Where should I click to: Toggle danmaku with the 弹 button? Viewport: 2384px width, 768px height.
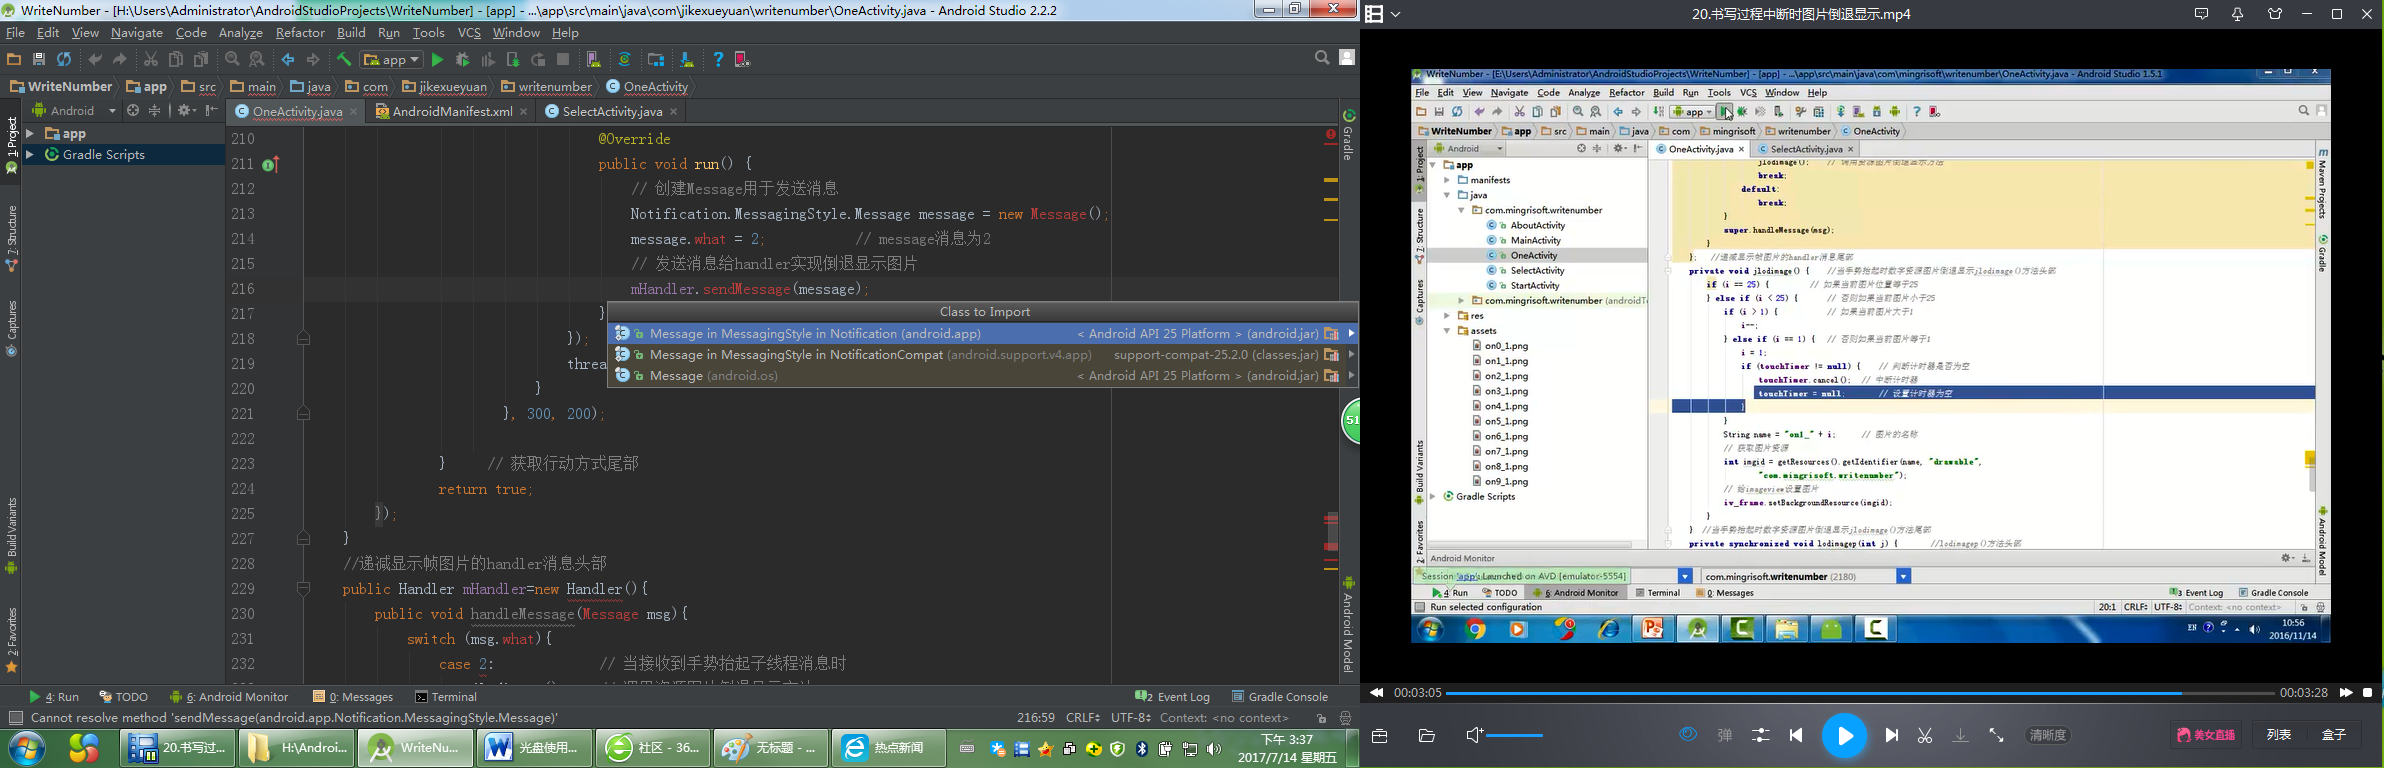coord(1725,735)
